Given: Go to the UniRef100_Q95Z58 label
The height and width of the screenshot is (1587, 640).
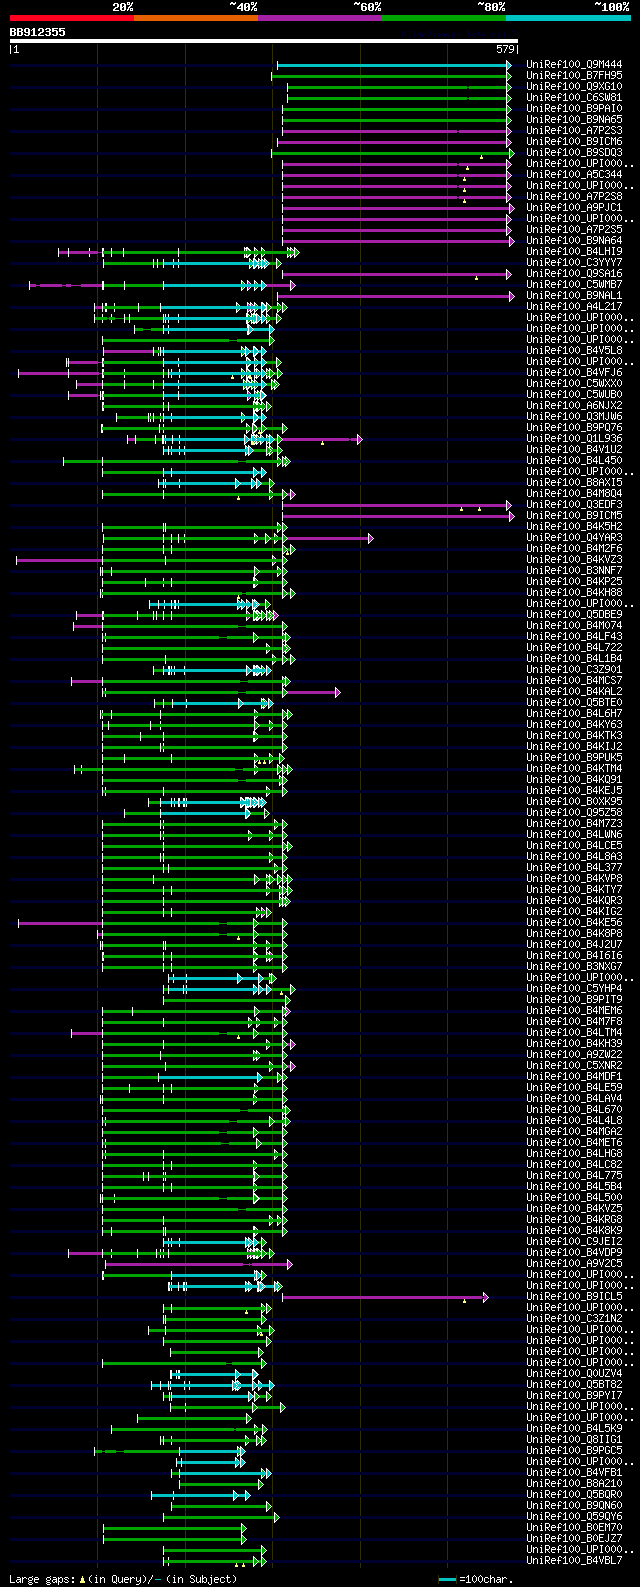Looking at the screenshot, I should tap(575, 813).
